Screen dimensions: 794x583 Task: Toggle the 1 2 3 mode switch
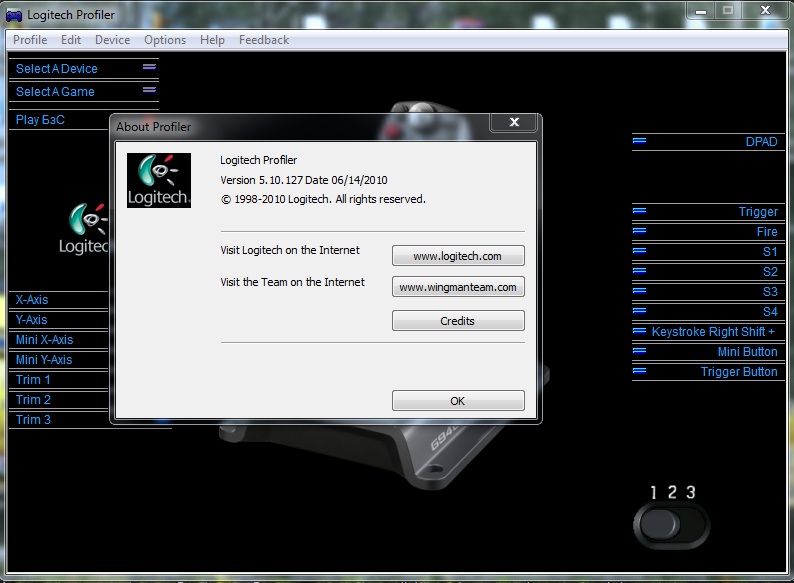pyautogui.click(x=671, y=525)
